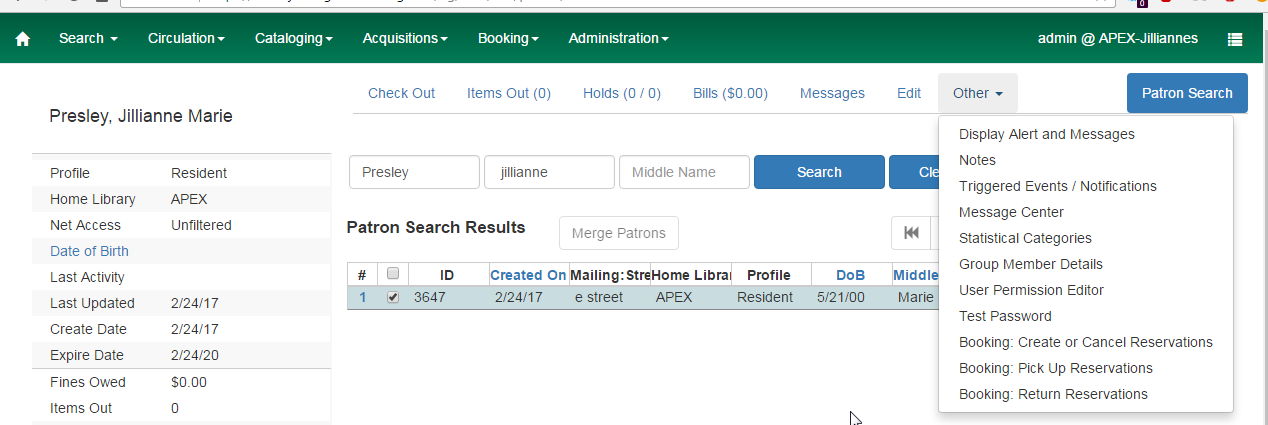Select Booking: Create or Cancel Reservations
Viewport: 1268px width, 425px height.
point(1086,342)
